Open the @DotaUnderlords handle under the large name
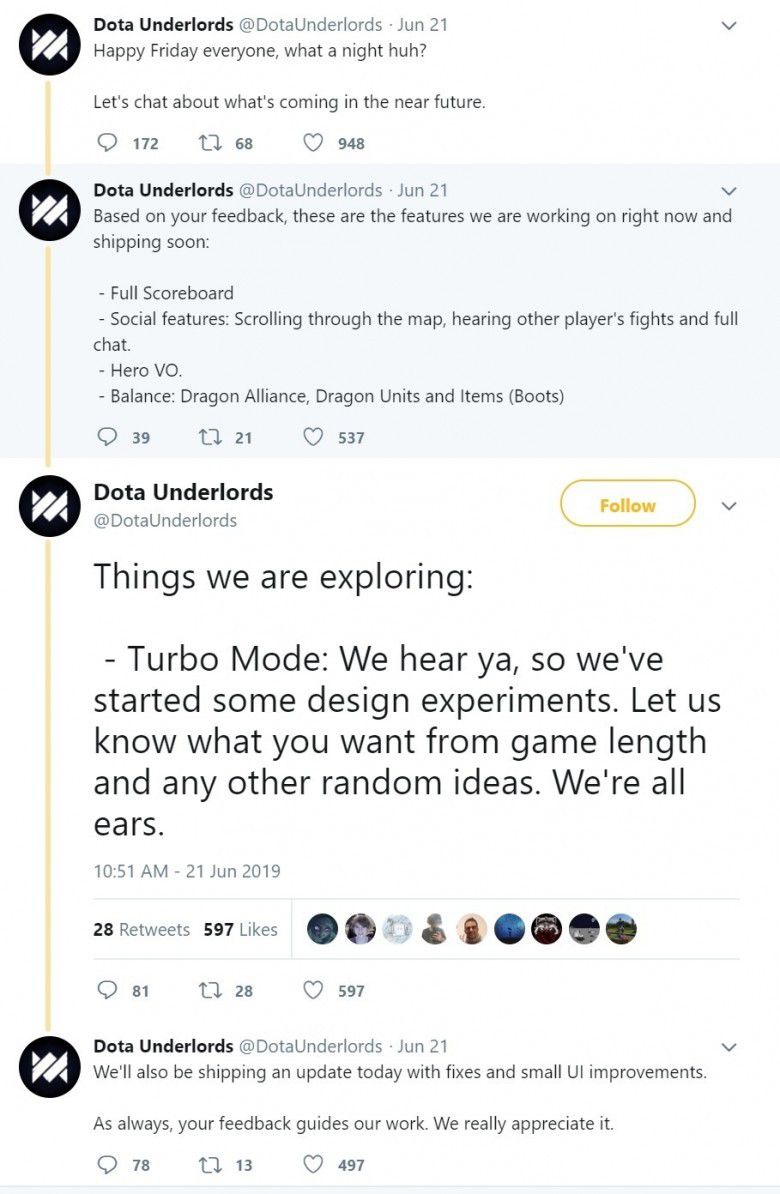780x1194 pixels. [165, 520]
